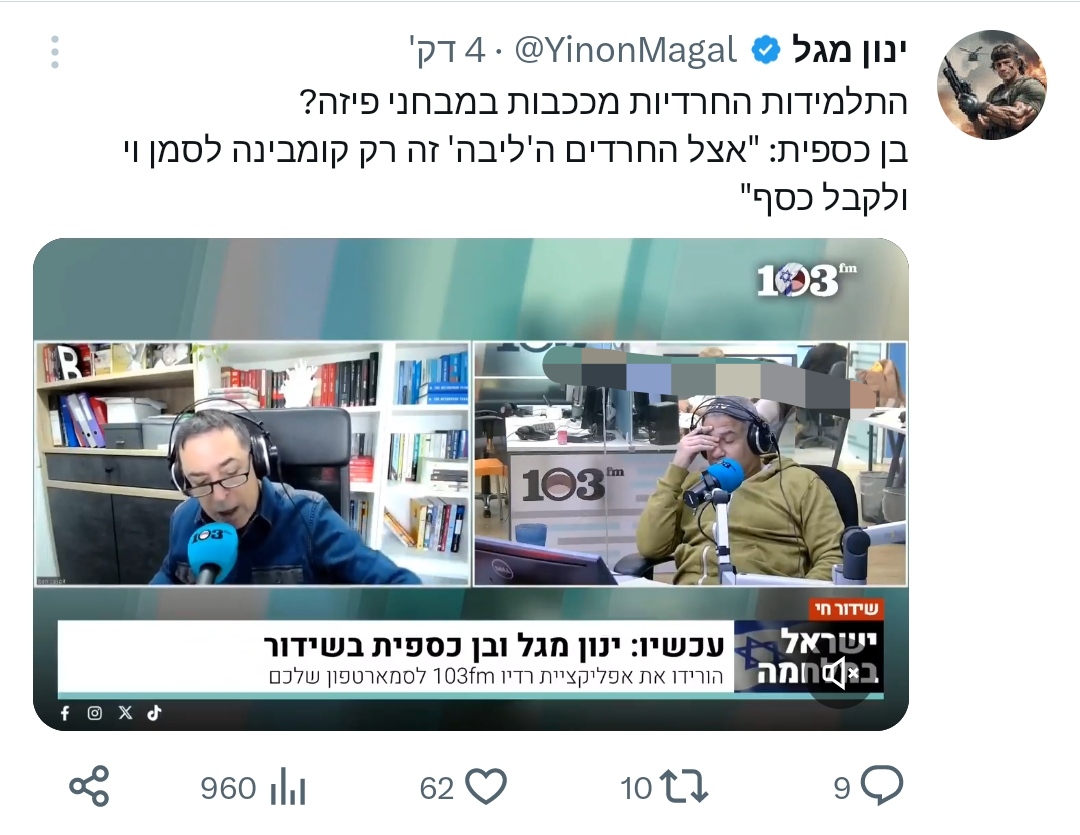
Task: Open the three-dot more options menu
Action: coord(54,52)
